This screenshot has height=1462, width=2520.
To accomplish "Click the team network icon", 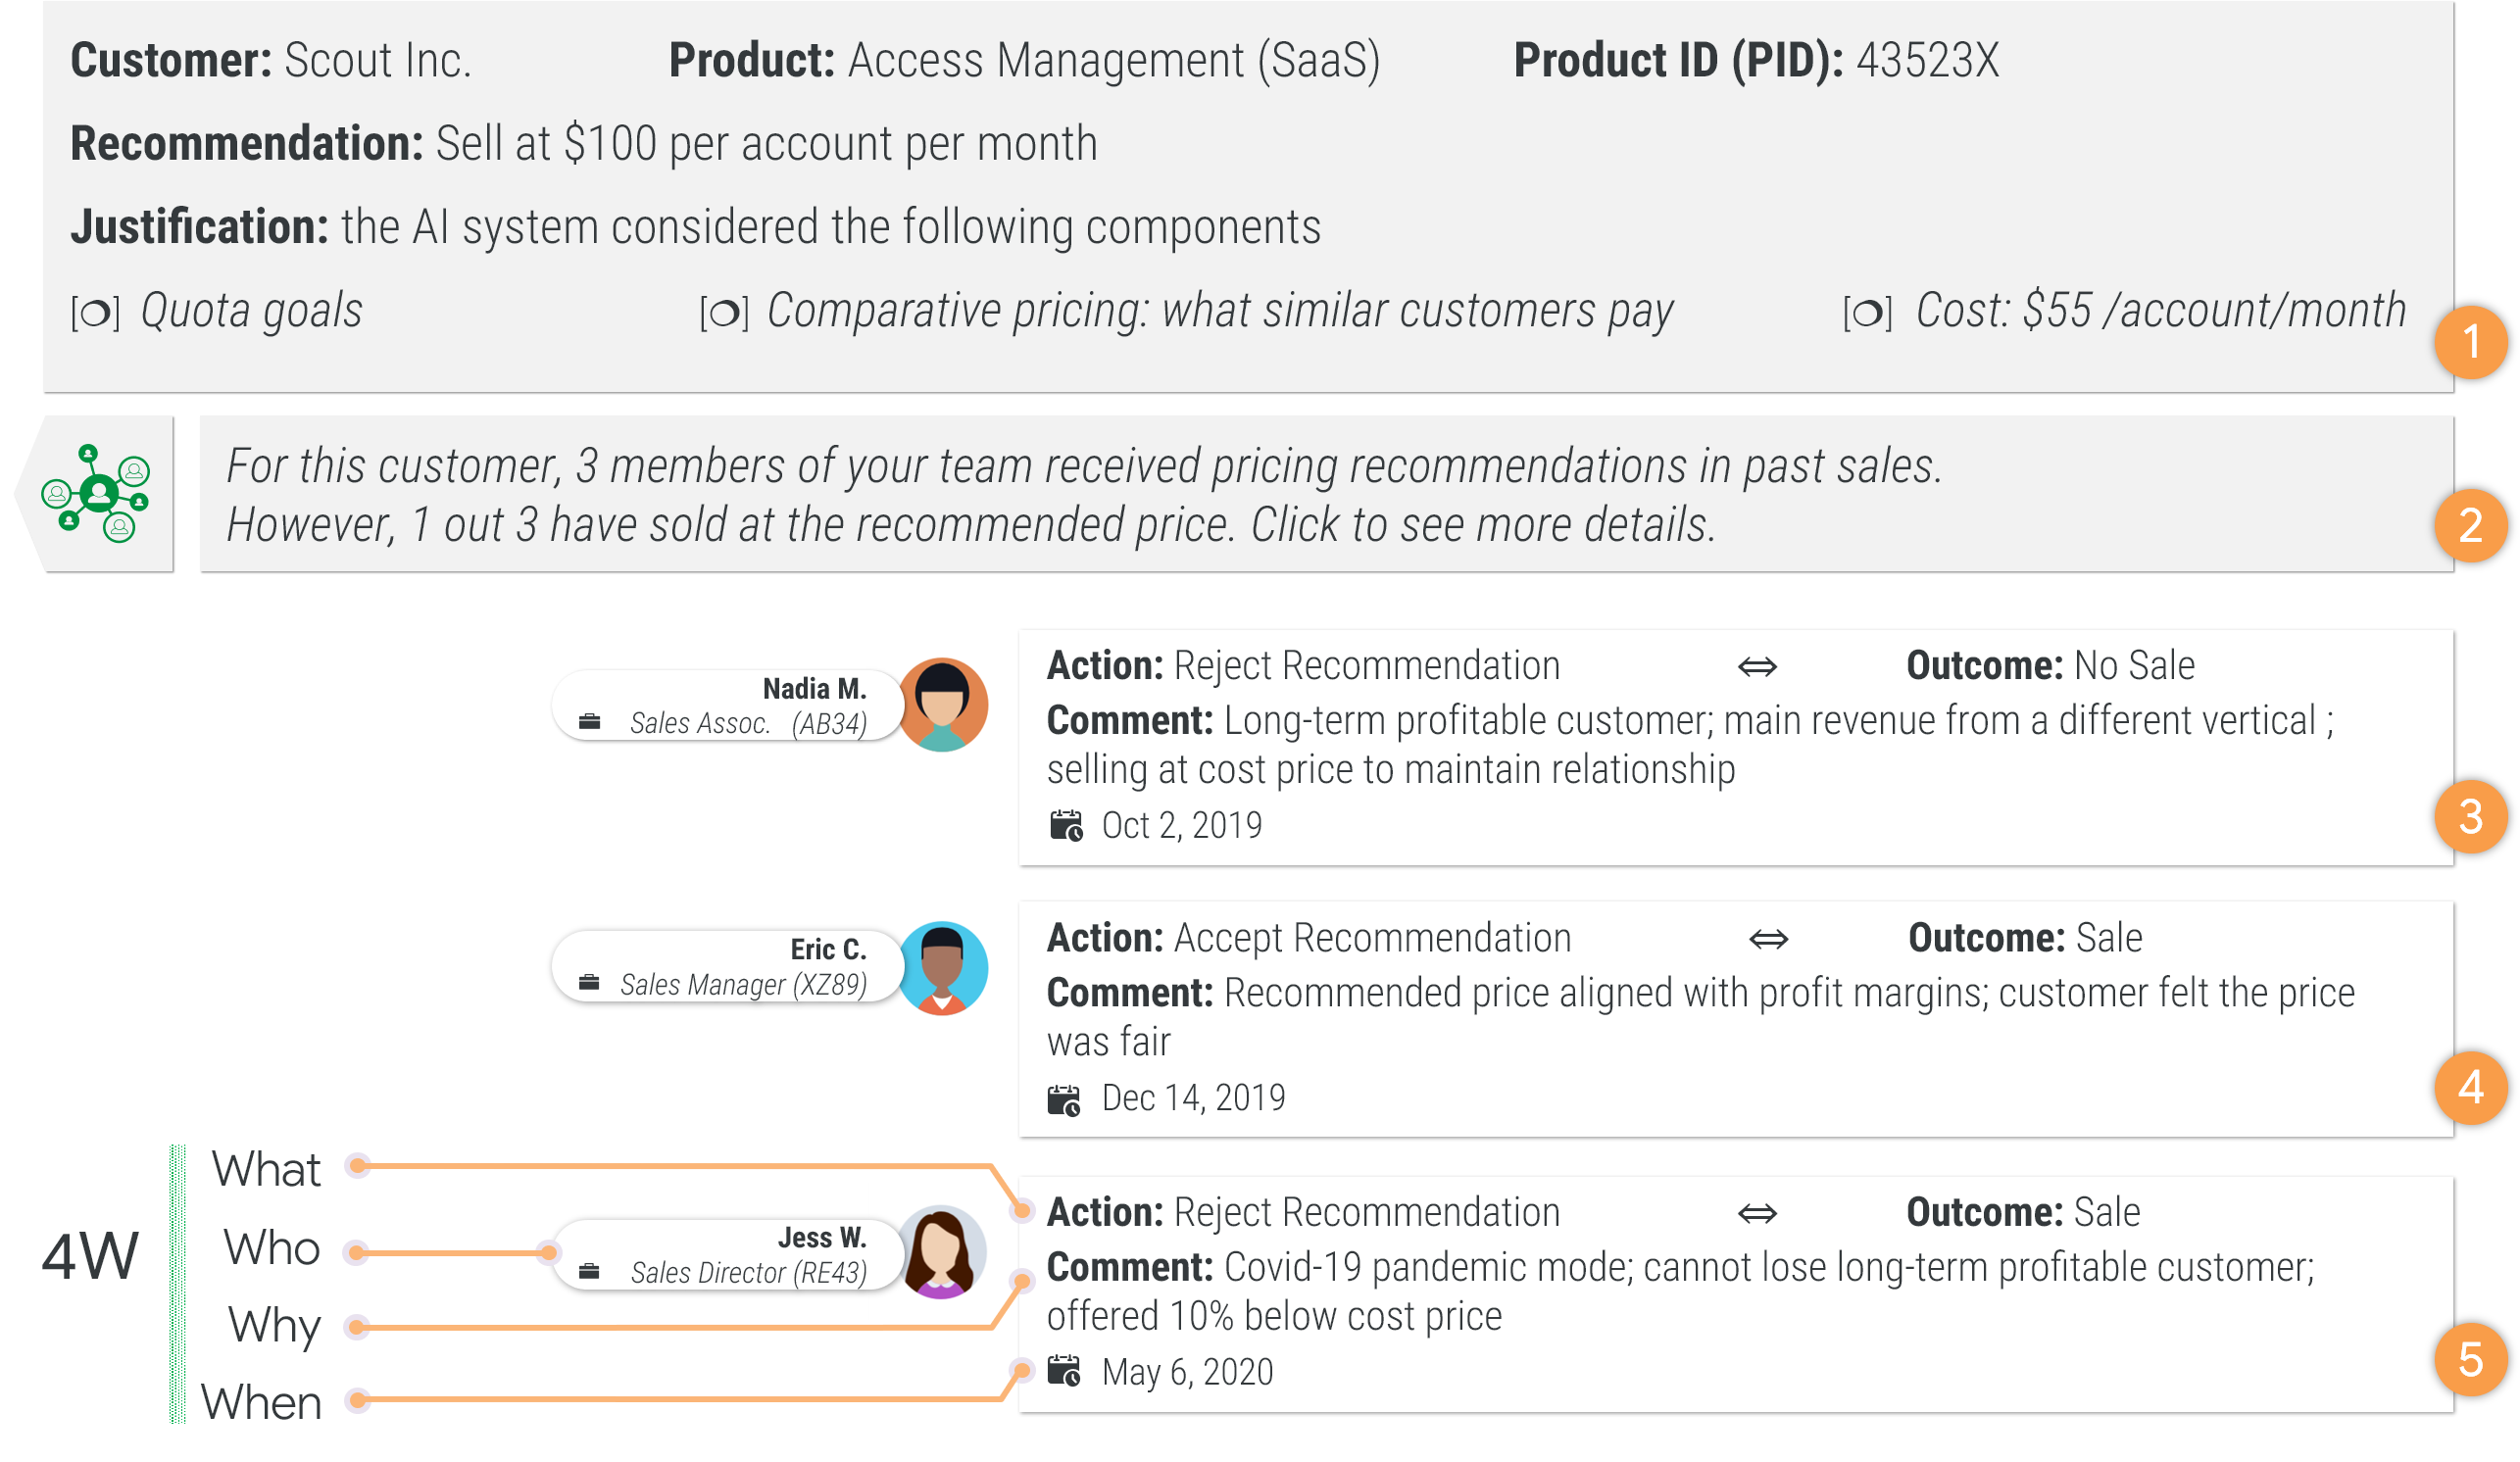I will (x=96, y=493).
